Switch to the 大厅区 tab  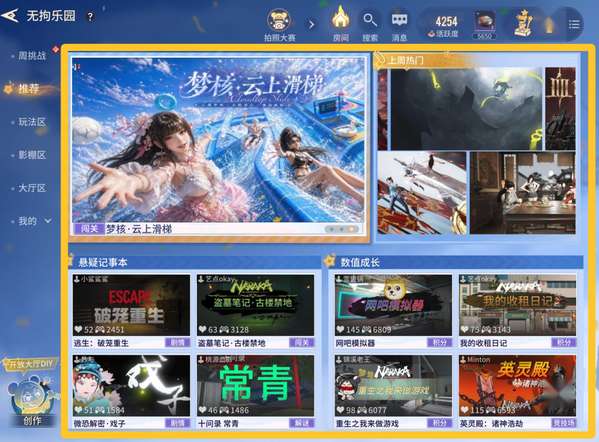coord(32,188)
